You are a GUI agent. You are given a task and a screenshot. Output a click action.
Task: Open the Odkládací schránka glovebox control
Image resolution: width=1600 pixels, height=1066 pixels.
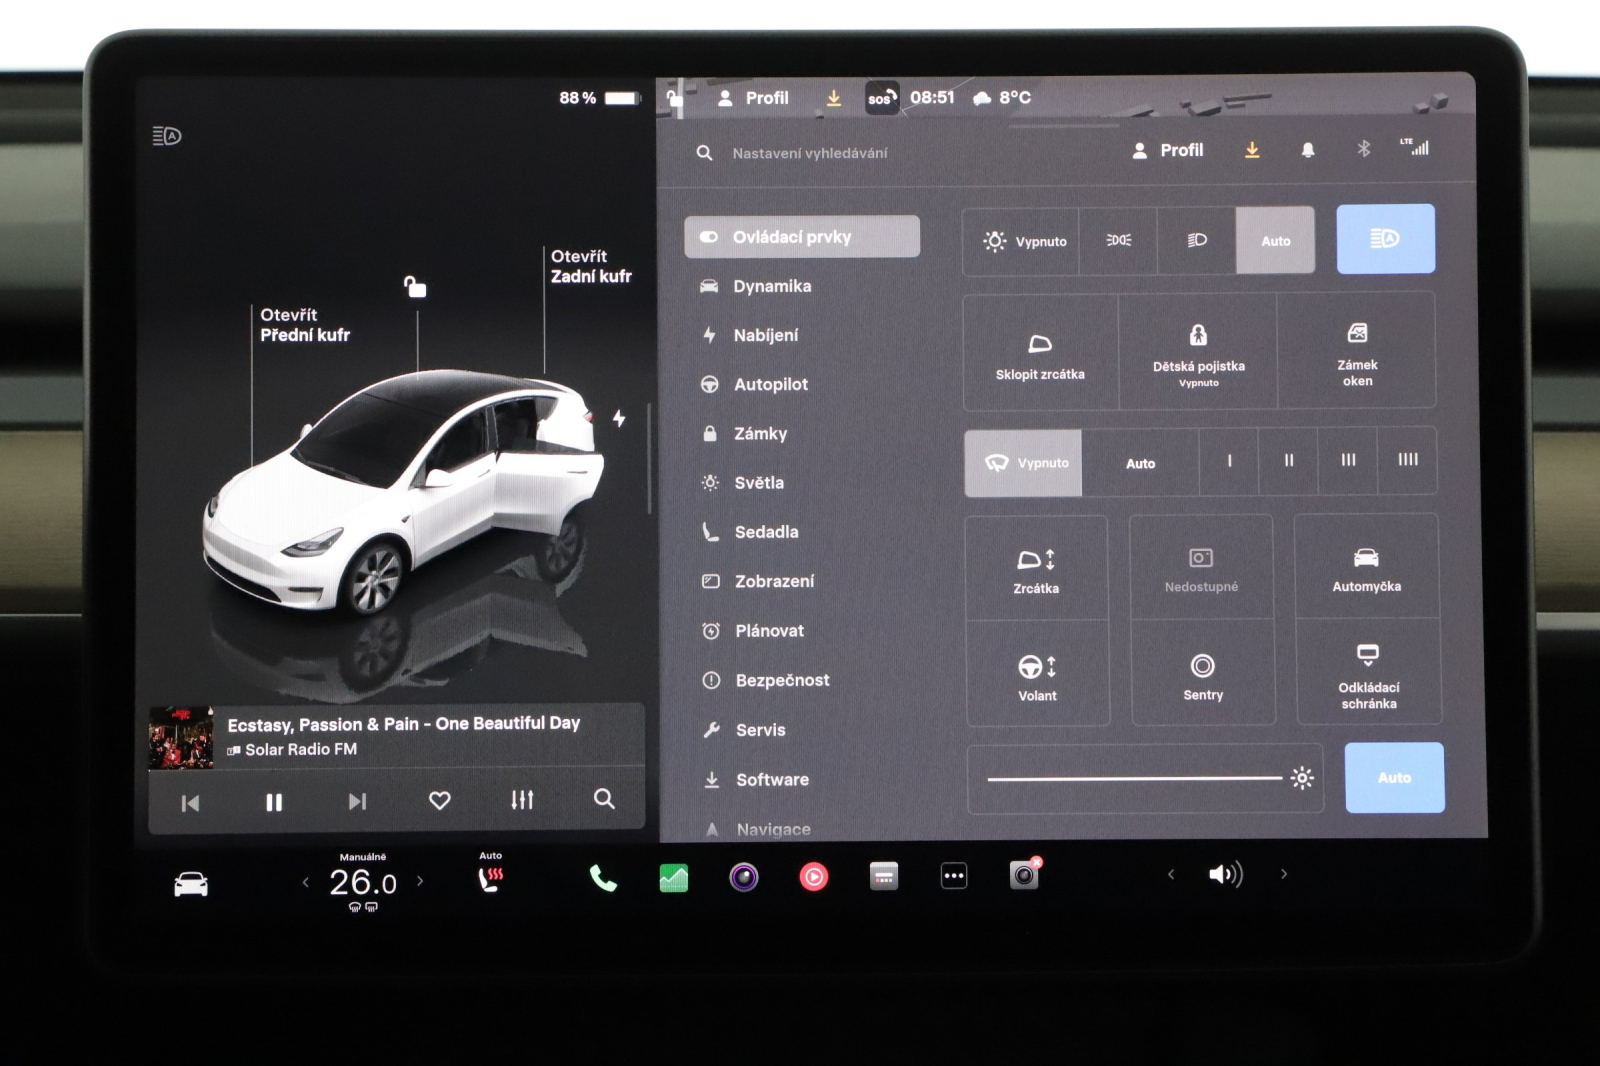1367,675
